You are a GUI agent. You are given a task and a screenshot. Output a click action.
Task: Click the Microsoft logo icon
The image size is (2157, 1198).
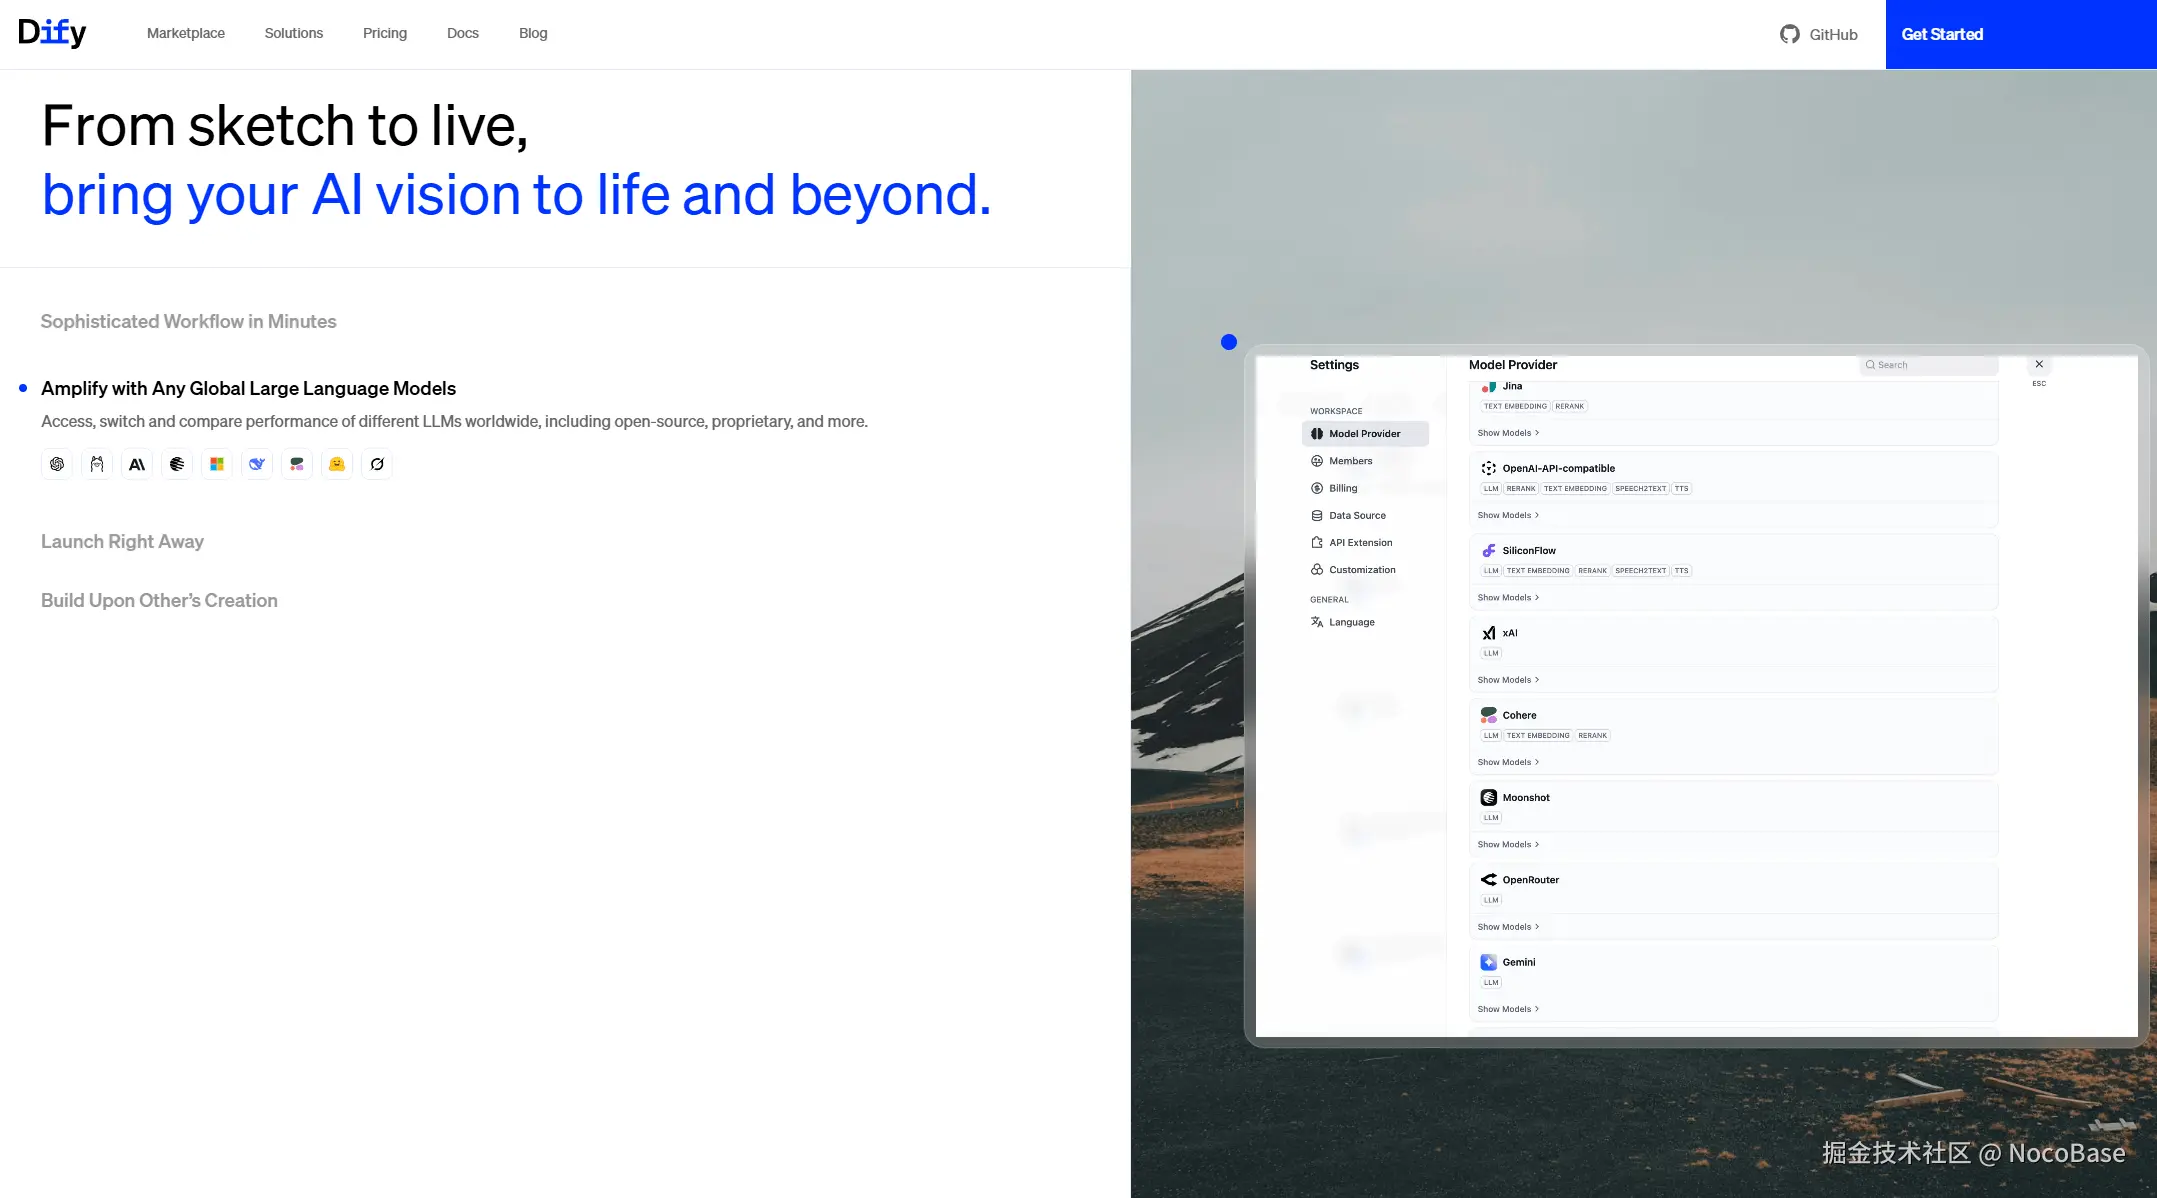217,464
